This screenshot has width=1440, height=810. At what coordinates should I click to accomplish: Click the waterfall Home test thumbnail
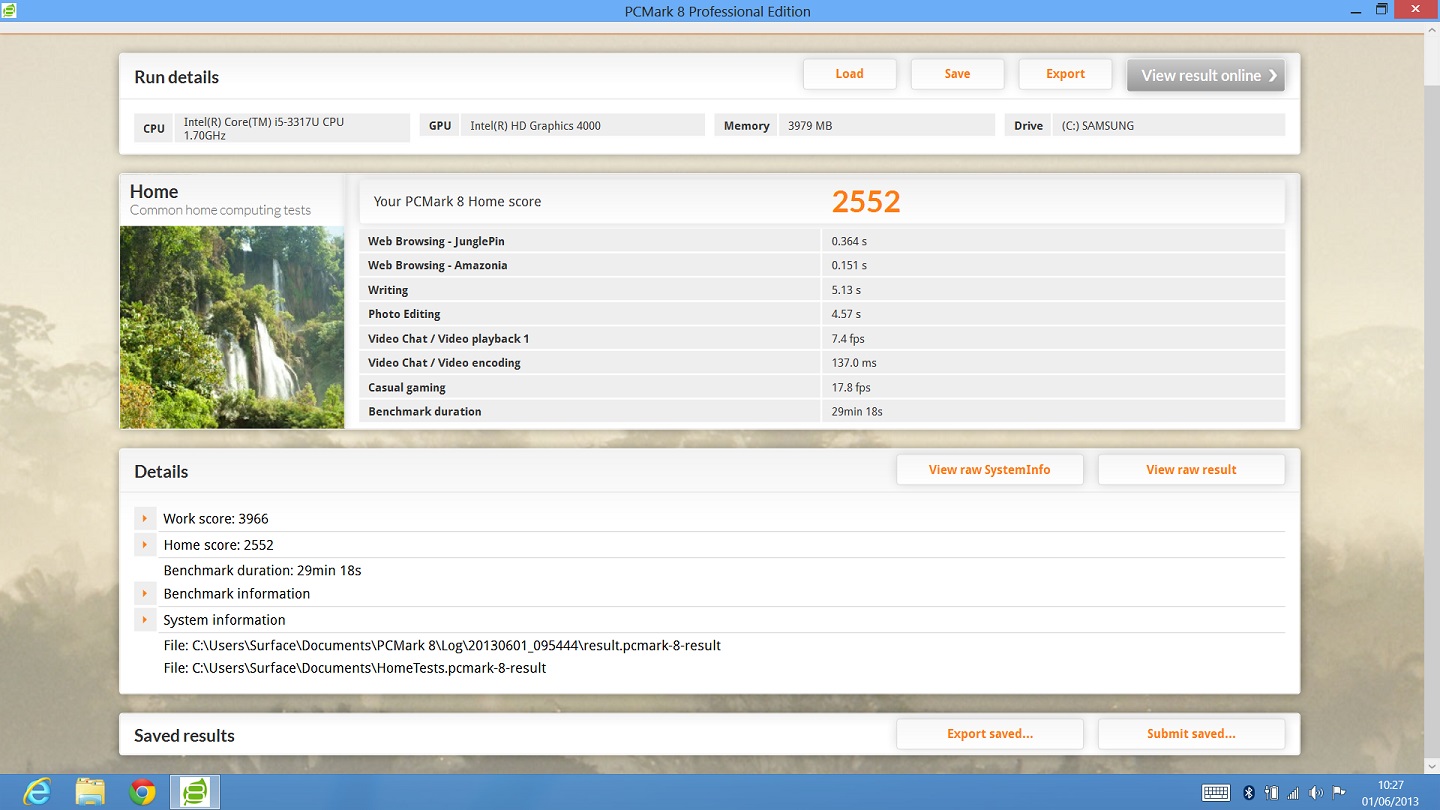232,327
